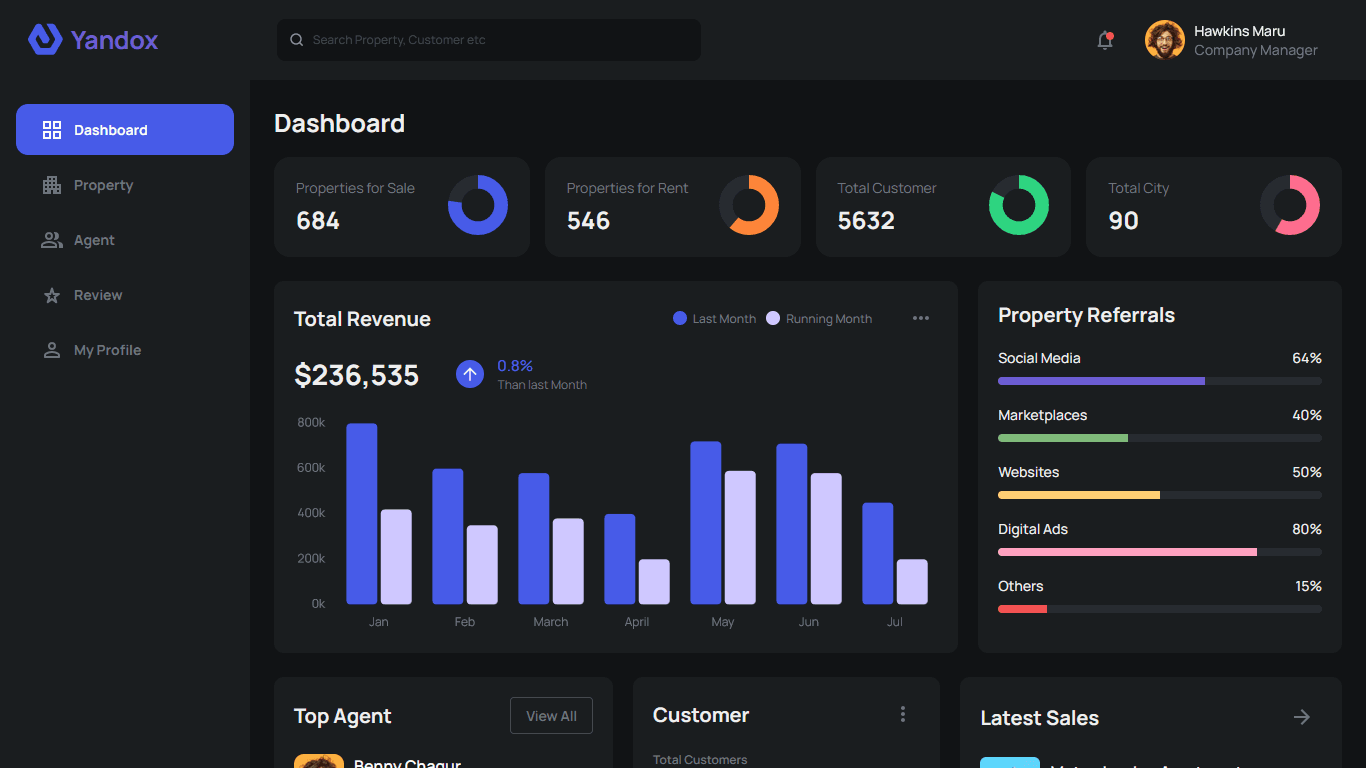Image resolution: width=1366 pixels, height=768 pixels.
Task: Open the Customer panel kebab menu
Action: point(903,713)
